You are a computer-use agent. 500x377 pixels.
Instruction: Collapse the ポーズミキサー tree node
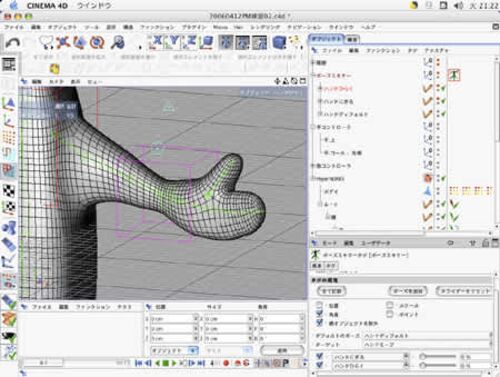pos(313,75)
